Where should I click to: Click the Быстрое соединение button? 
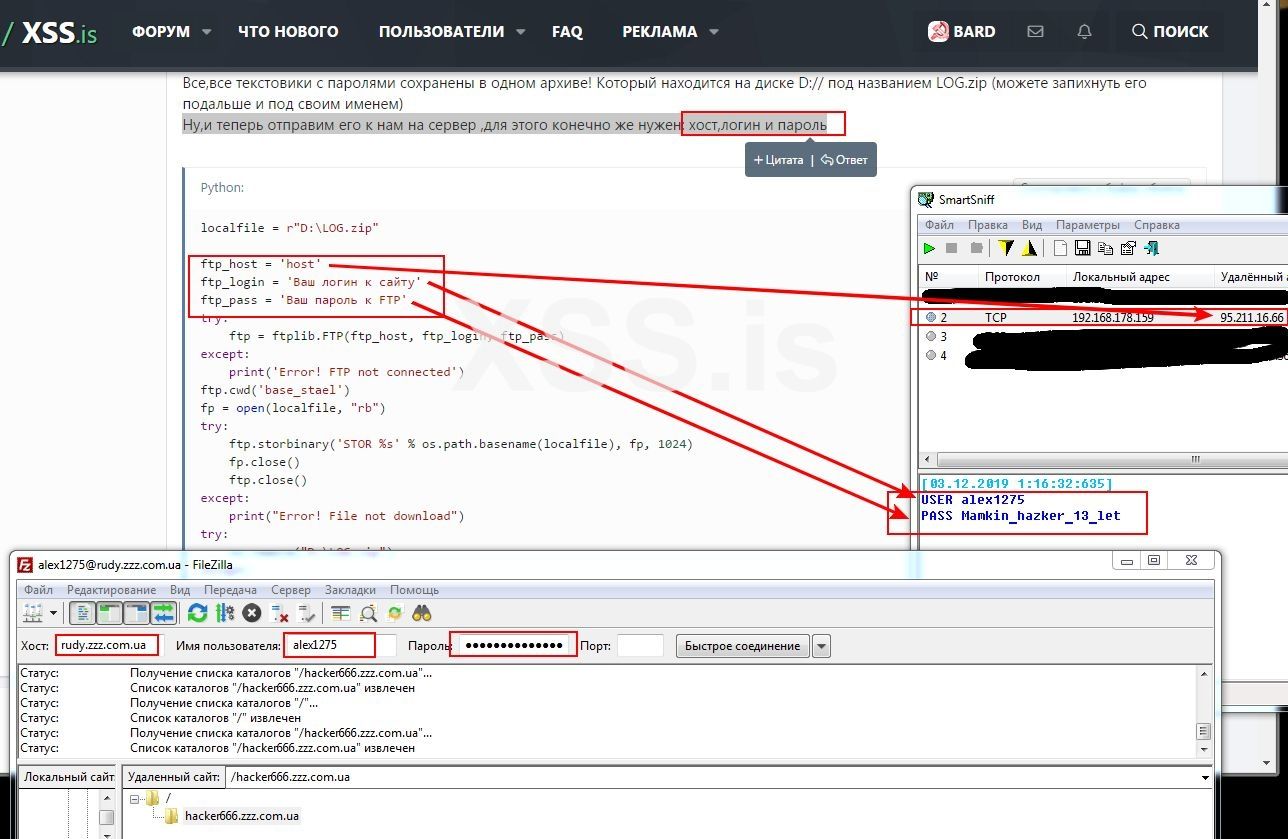click(x=742, y=646)
